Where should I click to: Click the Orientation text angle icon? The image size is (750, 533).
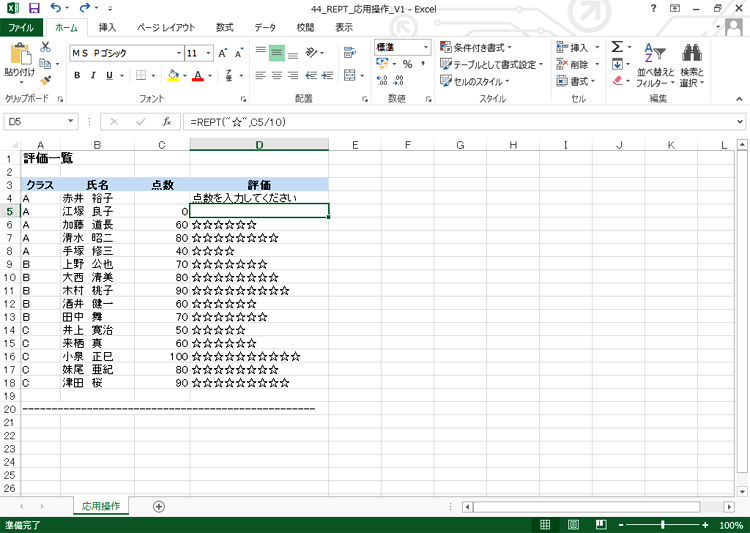[x=311, y=52]
